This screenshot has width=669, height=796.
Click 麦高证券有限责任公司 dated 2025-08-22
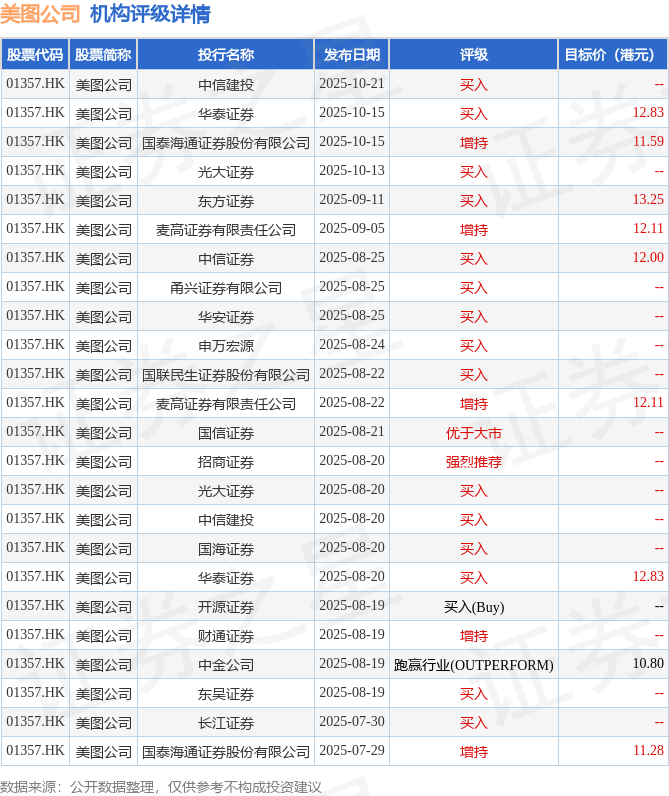pos(226,403)
